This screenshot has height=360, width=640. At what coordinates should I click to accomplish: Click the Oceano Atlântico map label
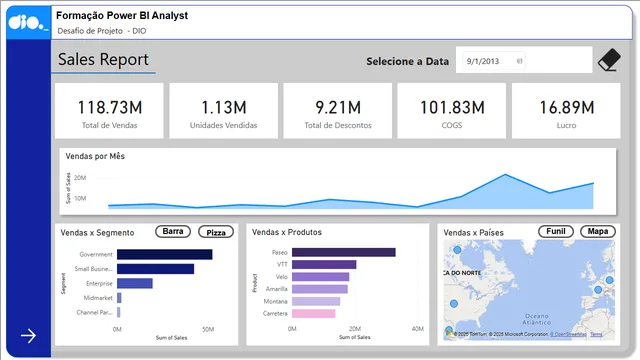[x=537, y=319]
